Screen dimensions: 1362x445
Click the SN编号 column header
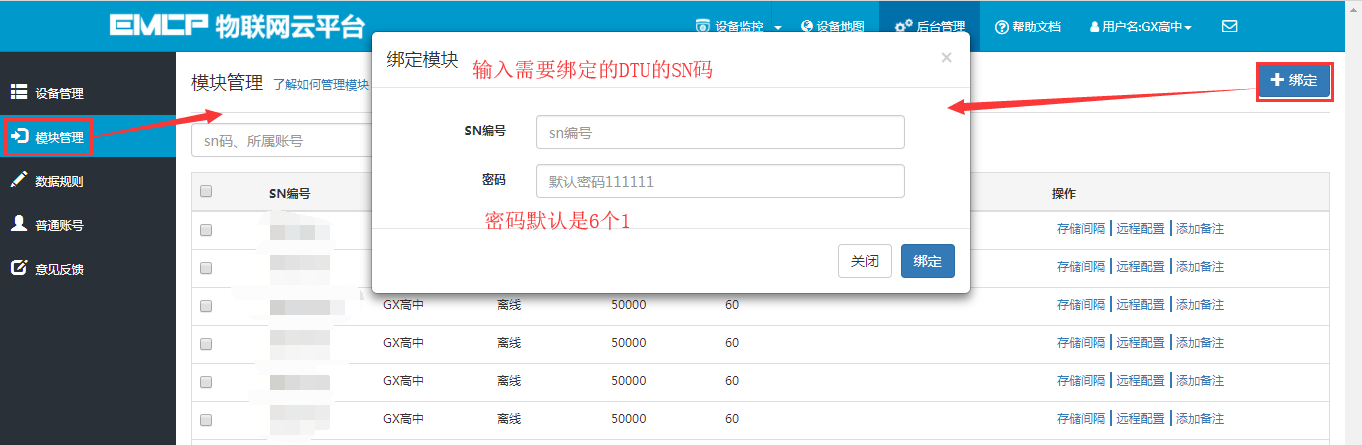point(289,193)
